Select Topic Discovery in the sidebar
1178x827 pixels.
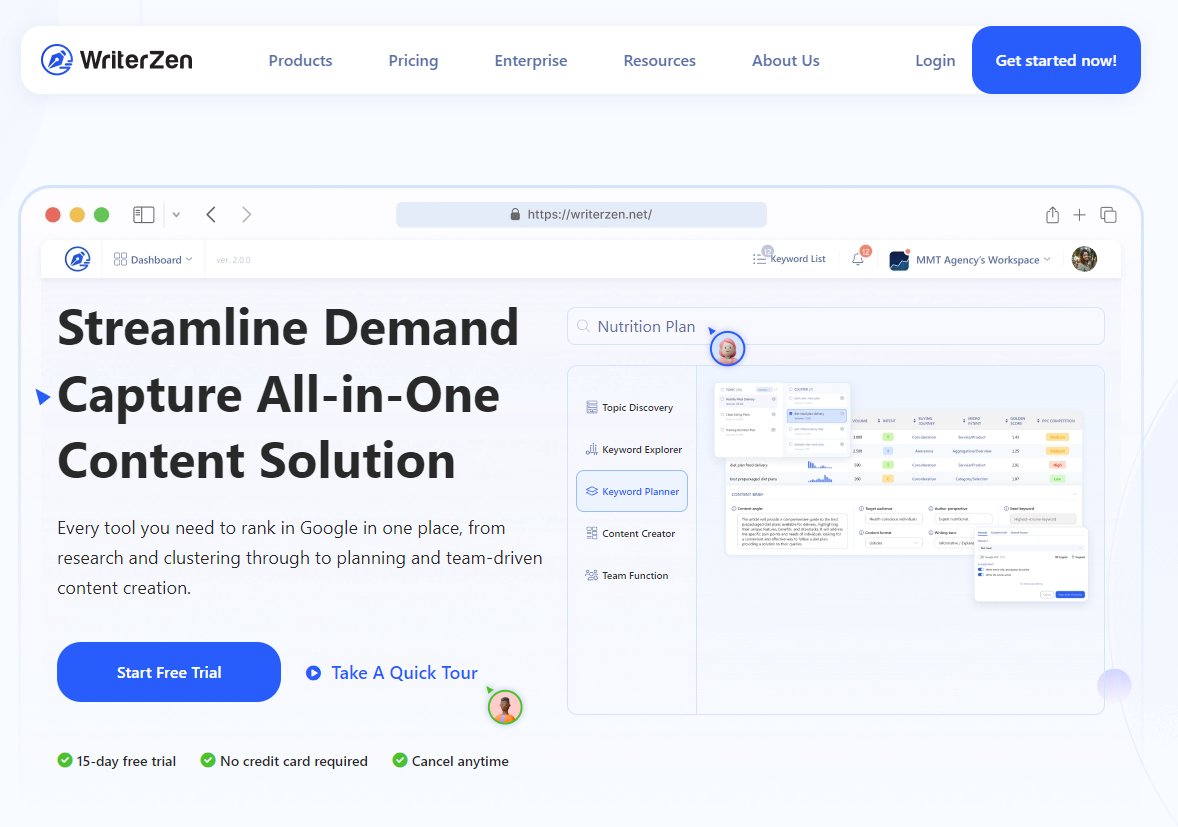(632, 407)
